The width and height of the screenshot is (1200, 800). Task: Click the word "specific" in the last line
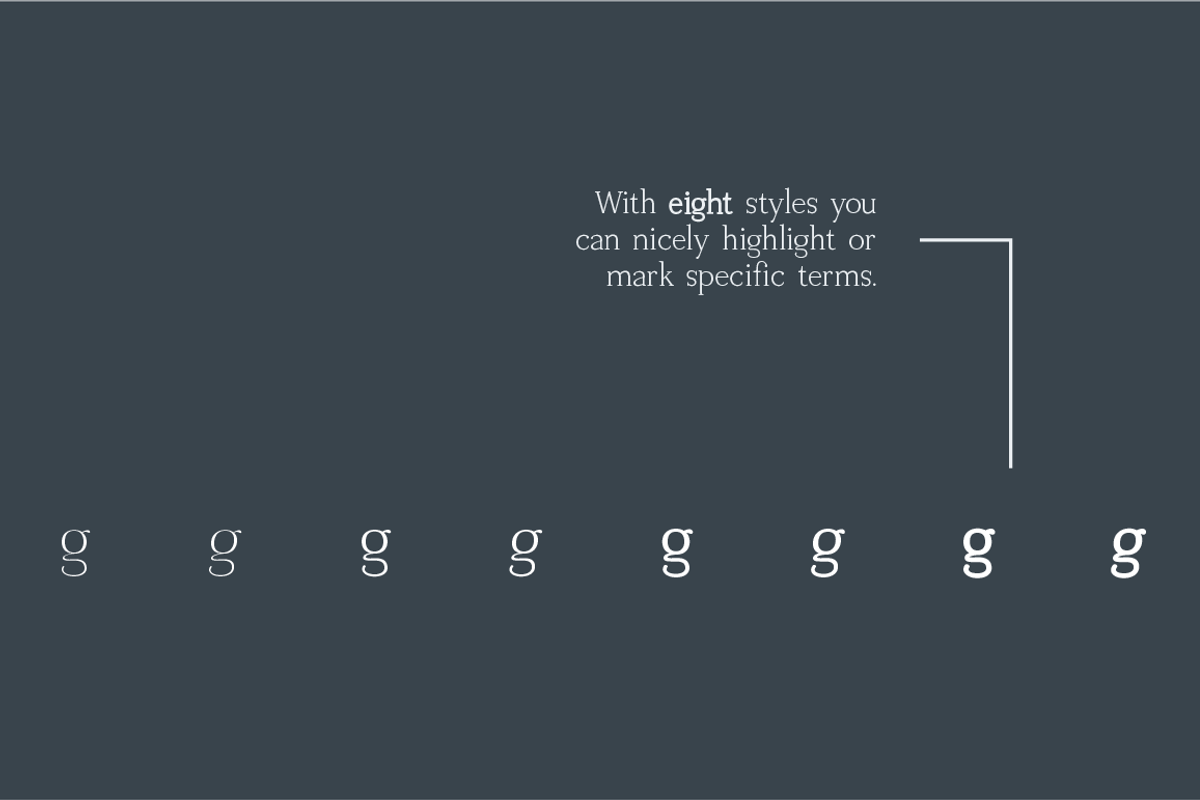coord(735,277)
